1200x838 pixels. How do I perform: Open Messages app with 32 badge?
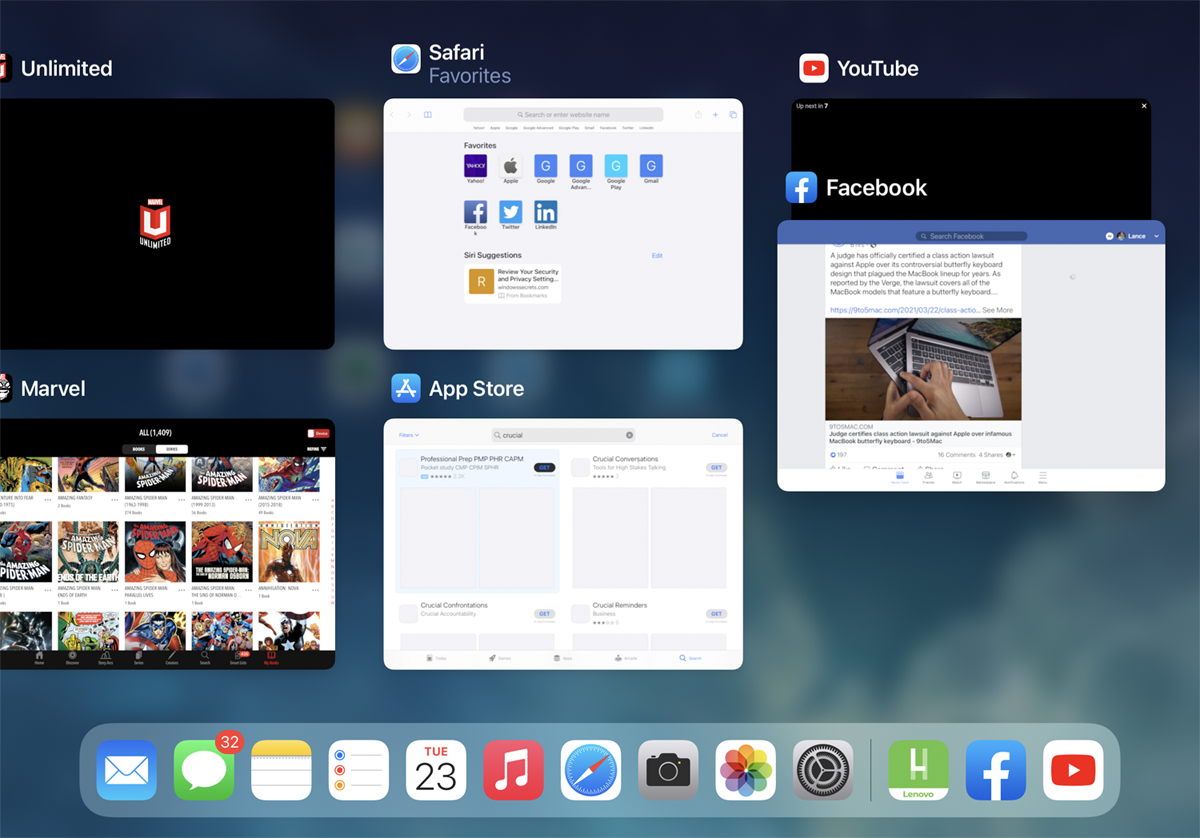click(204, 770)
